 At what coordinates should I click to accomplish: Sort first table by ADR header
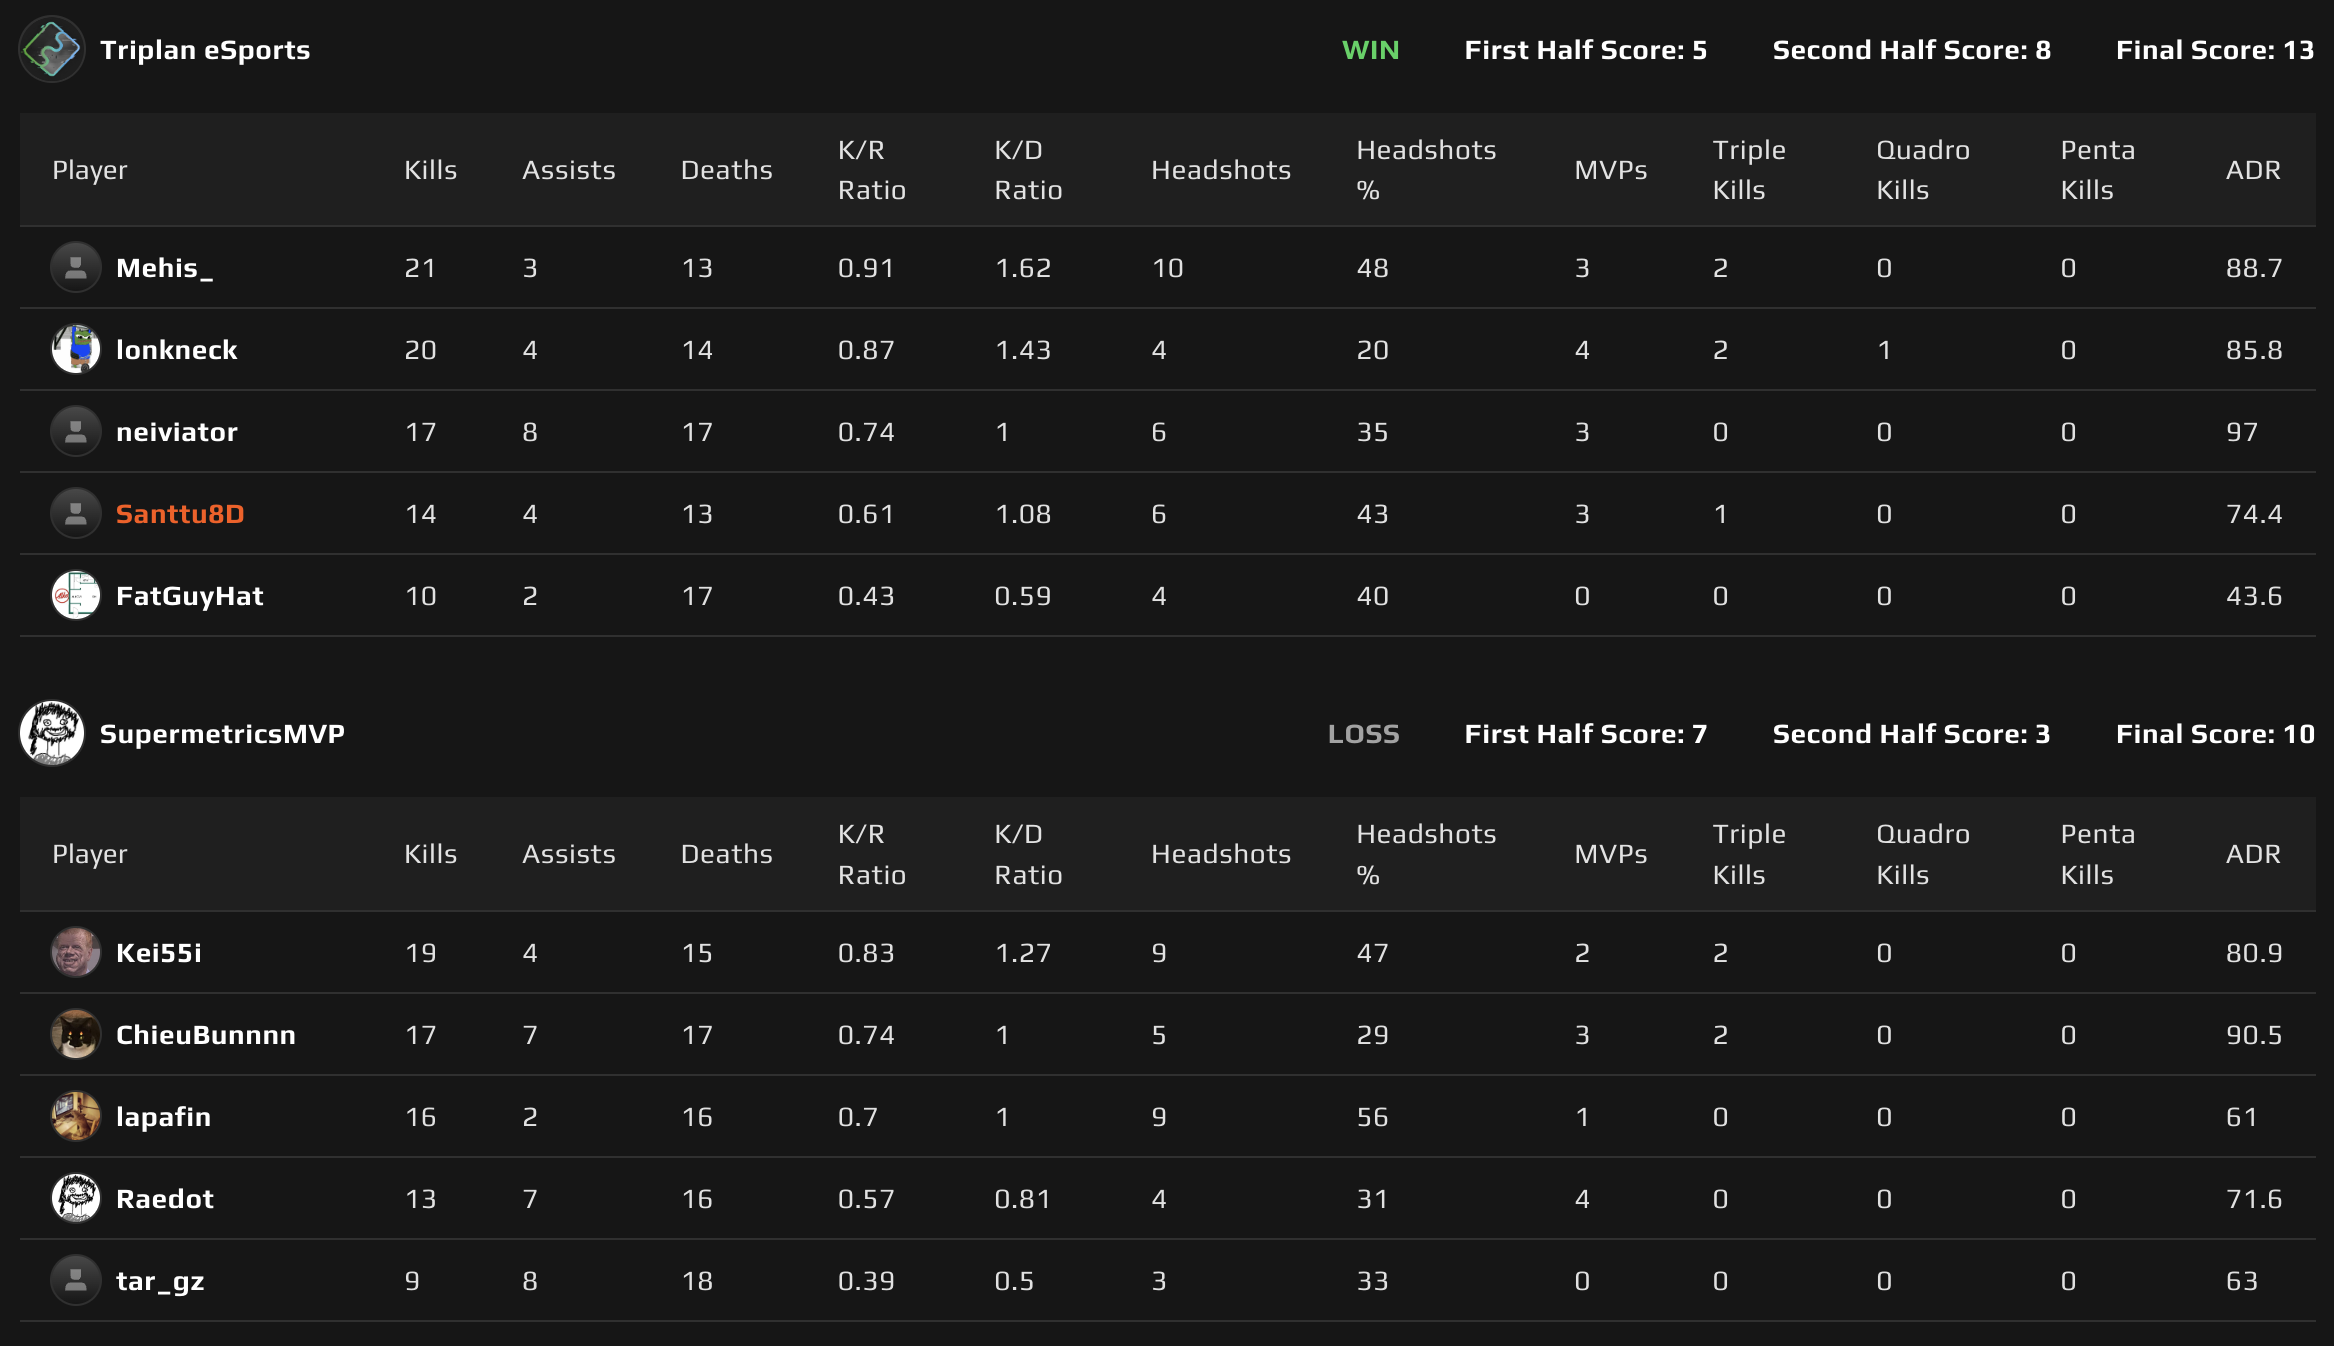(2253, 170)
